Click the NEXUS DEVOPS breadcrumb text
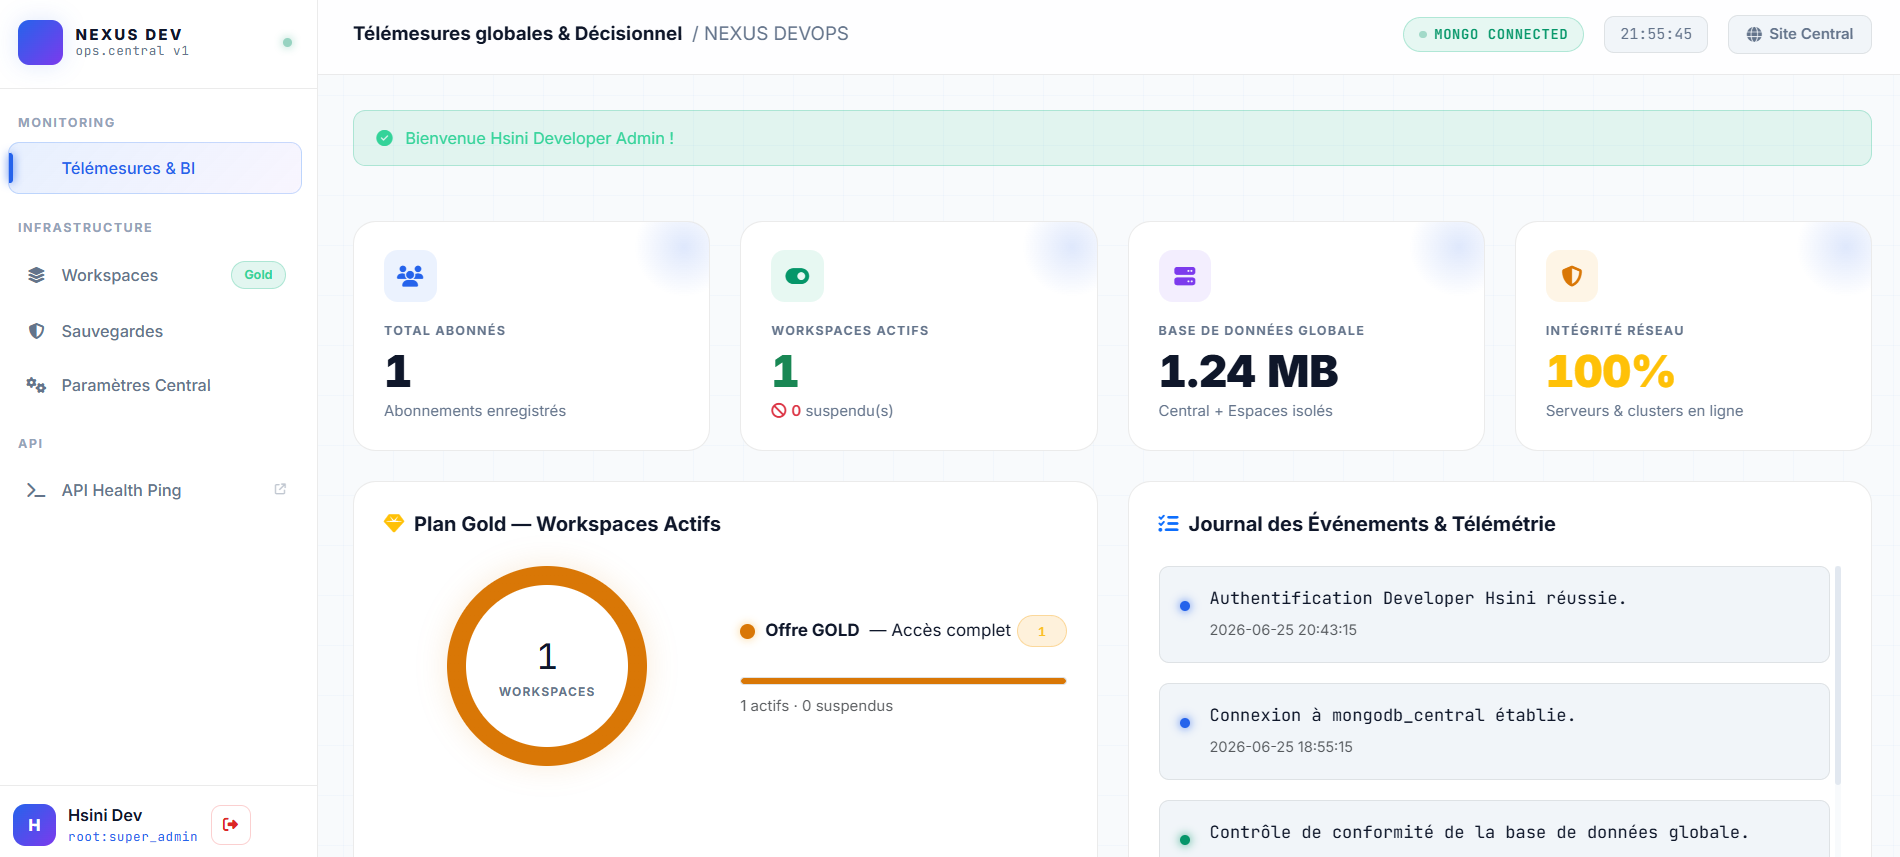The width and height of the screenshot is (1900, 857). coord(776,33)
